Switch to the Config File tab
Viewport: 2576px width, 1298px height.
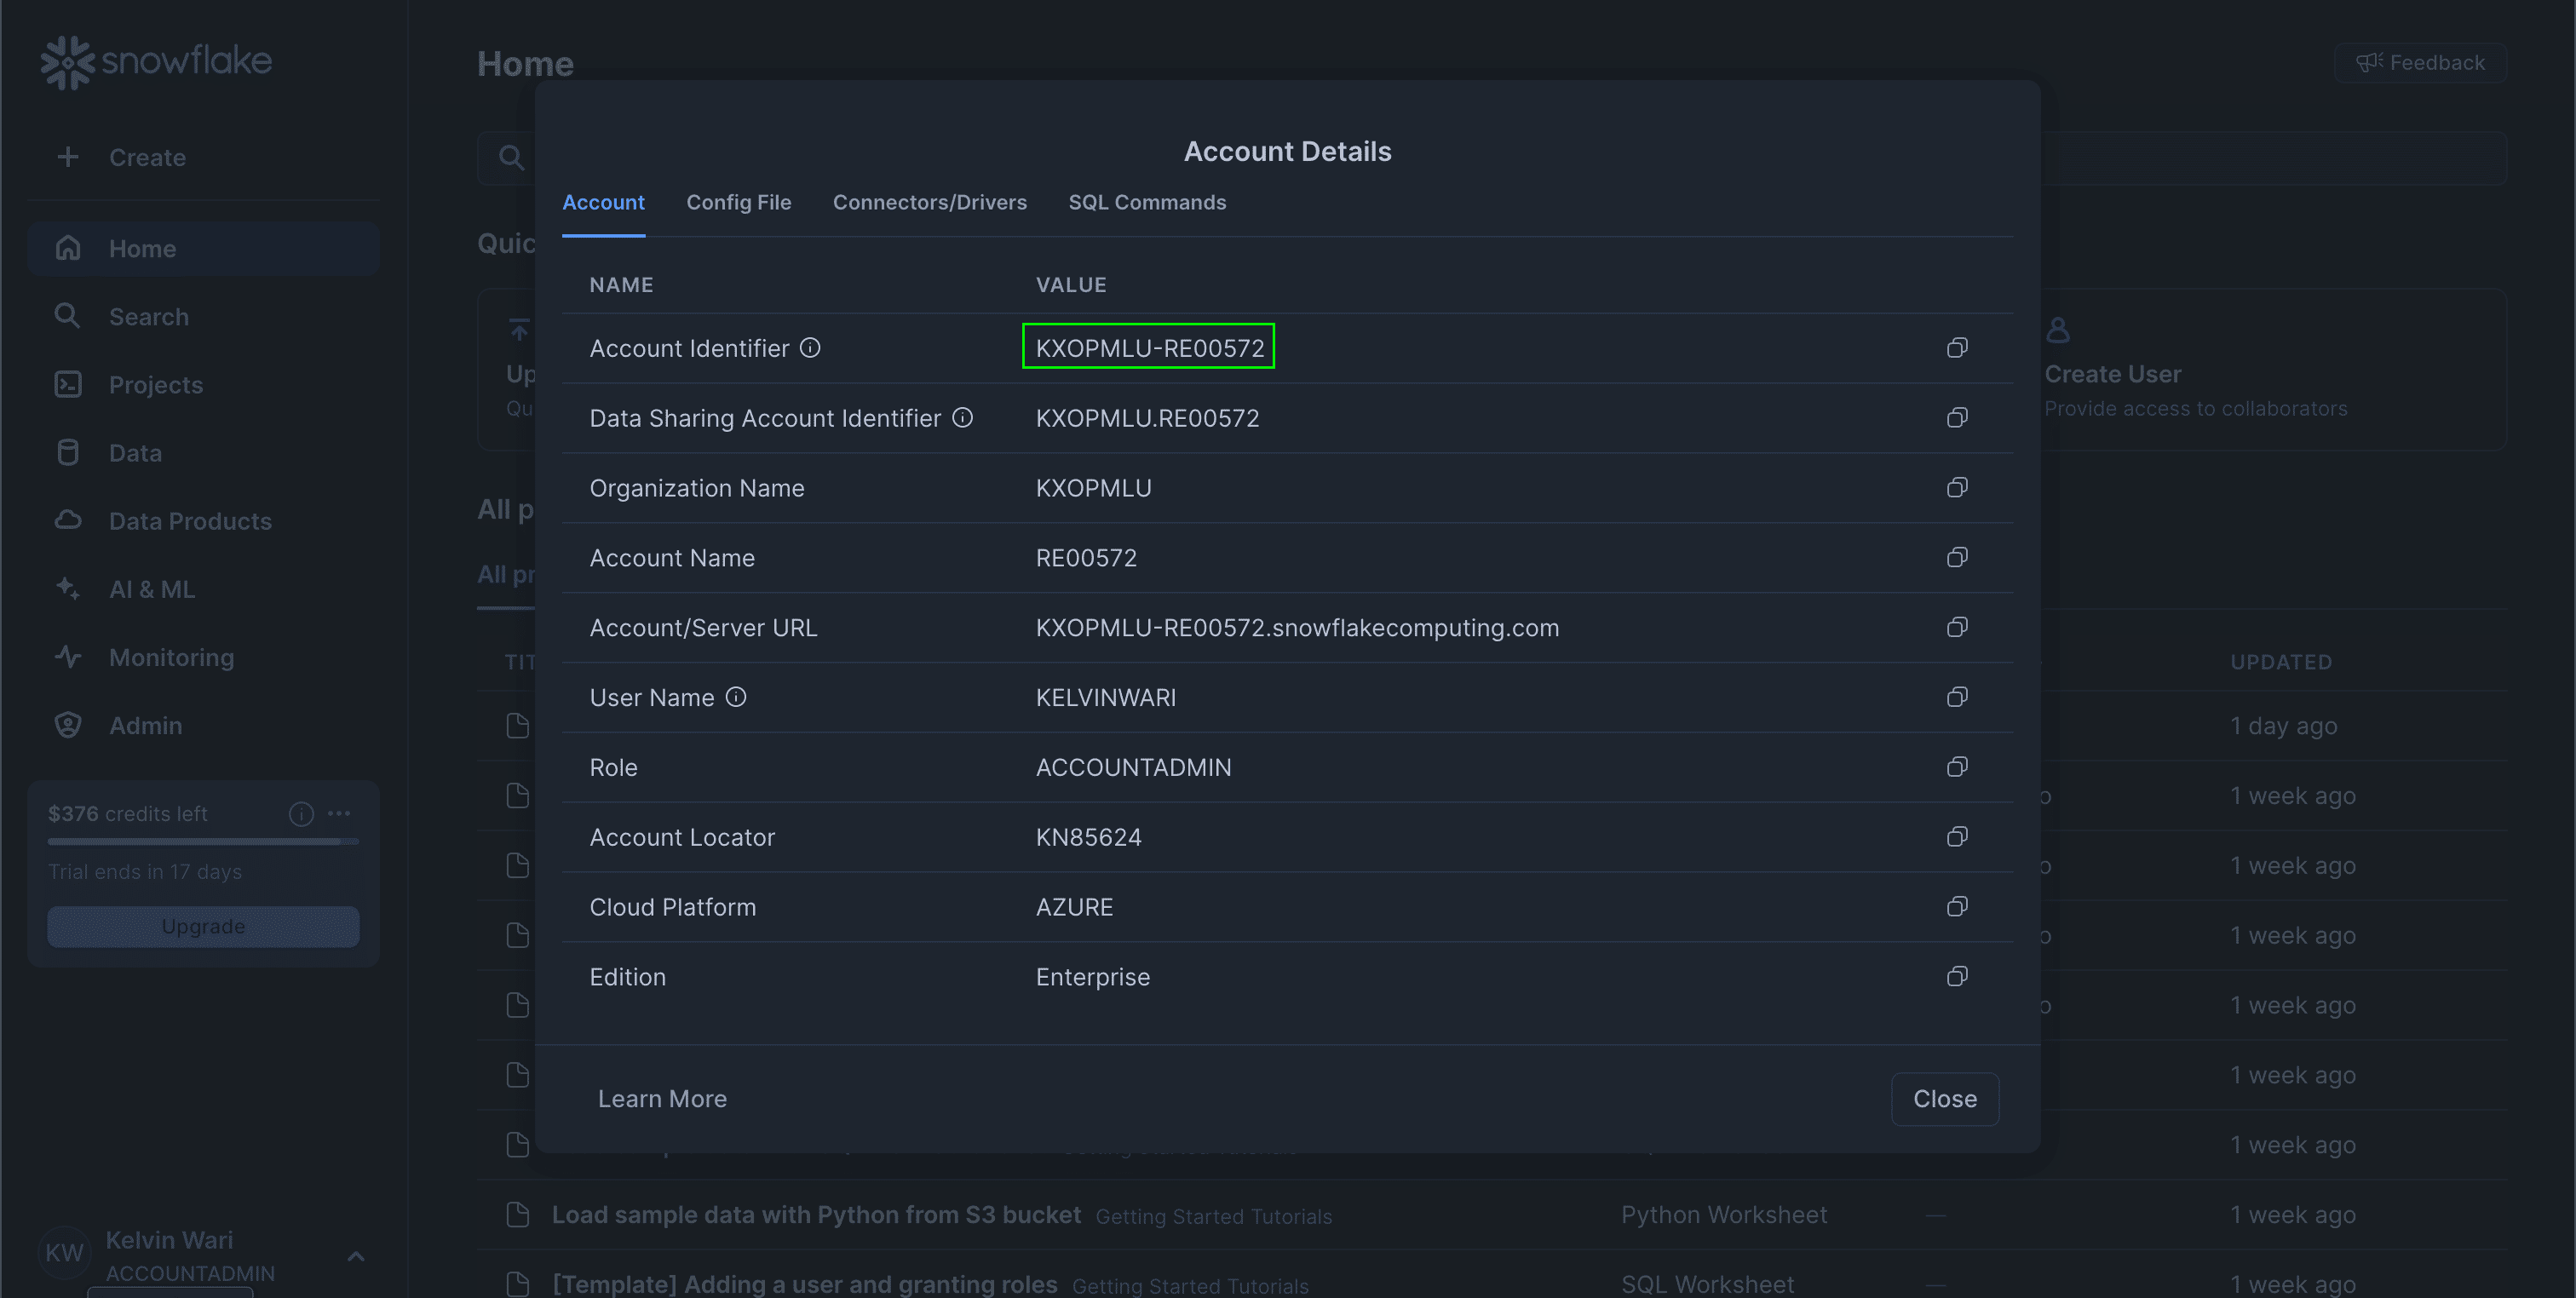(x=738, y=202)
